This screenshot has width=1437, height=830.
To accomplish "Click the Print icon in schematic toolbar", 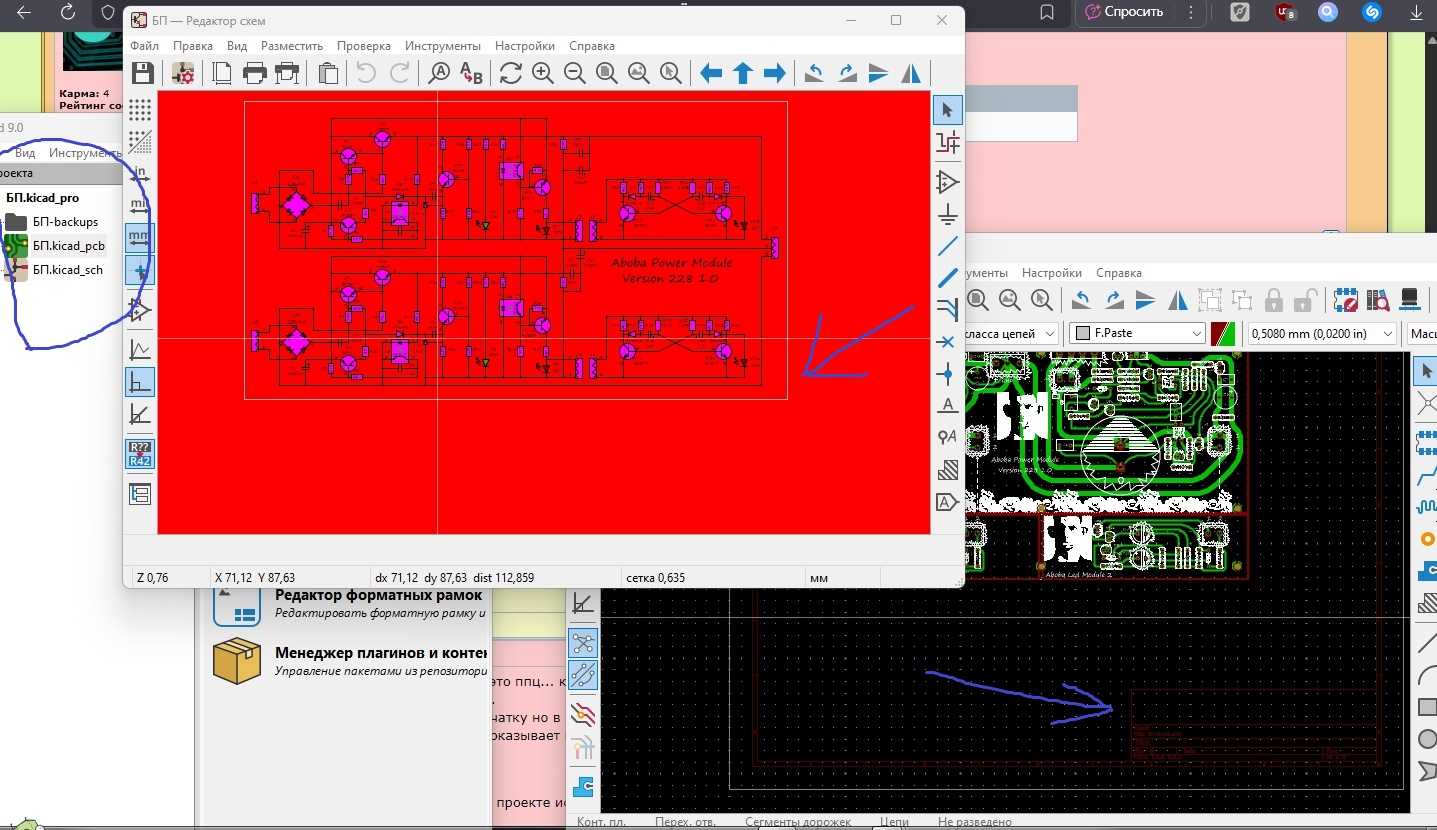I will (x=255, y=73).
